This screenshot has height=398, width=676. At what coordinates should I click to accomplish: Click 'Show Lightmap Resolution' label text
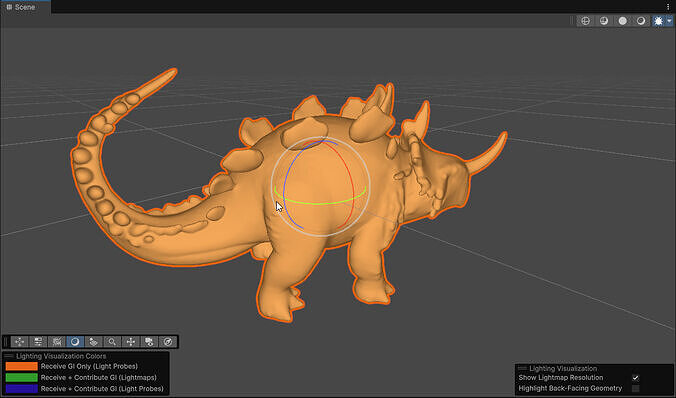561,378
